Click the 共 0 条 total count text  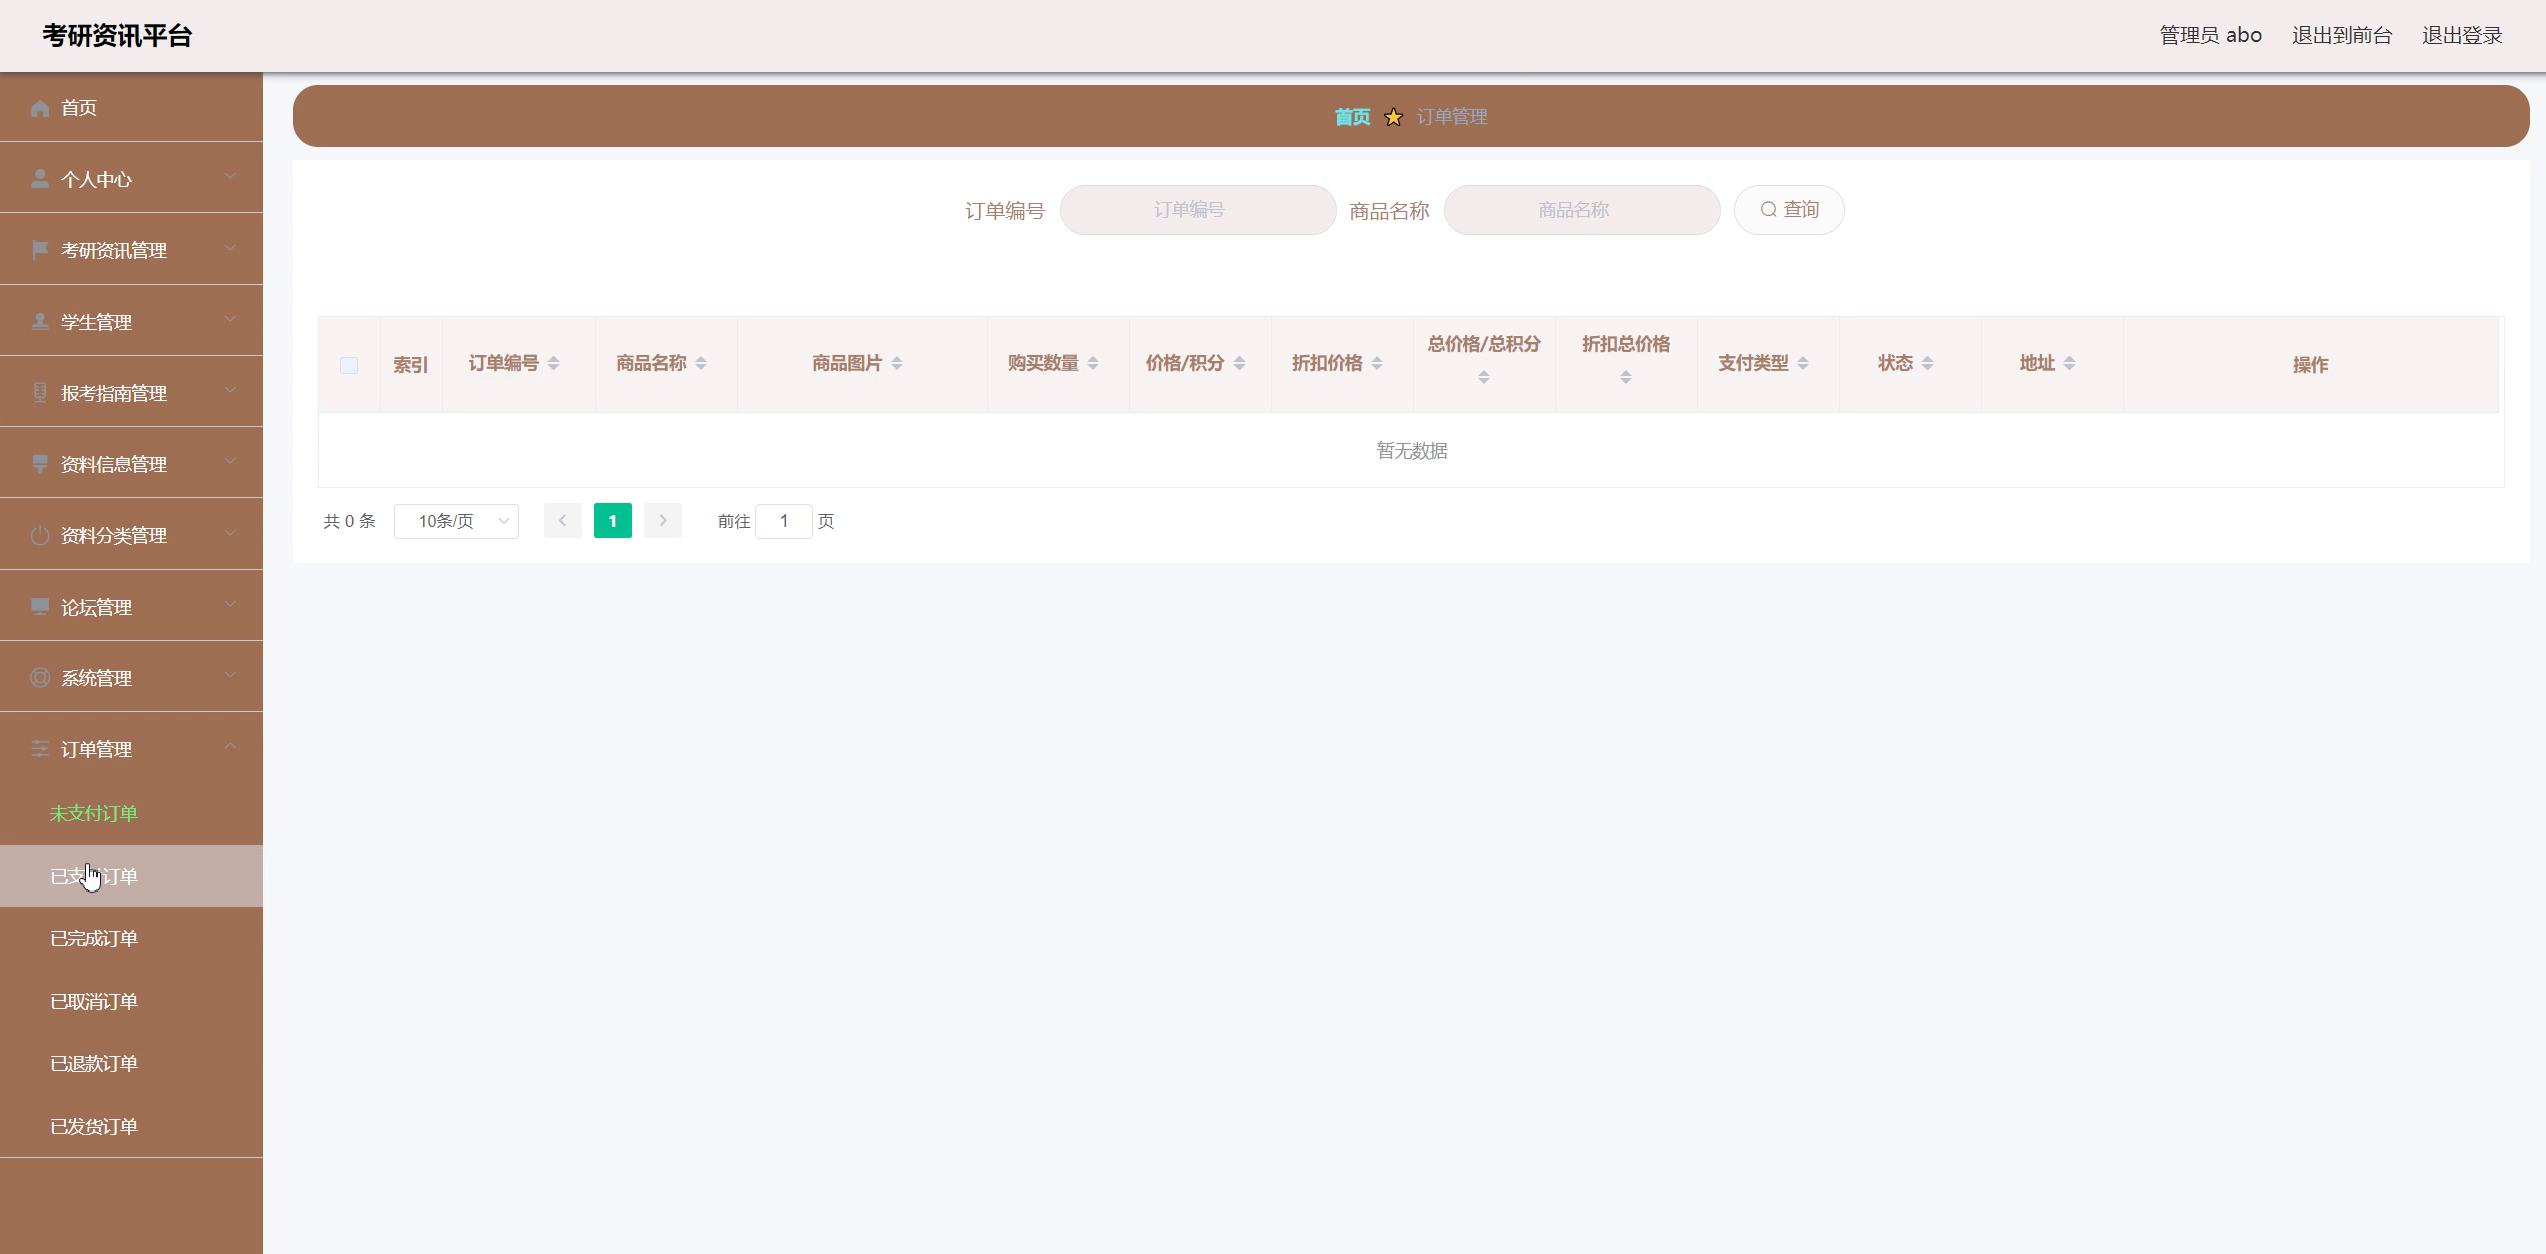(350, 521)
